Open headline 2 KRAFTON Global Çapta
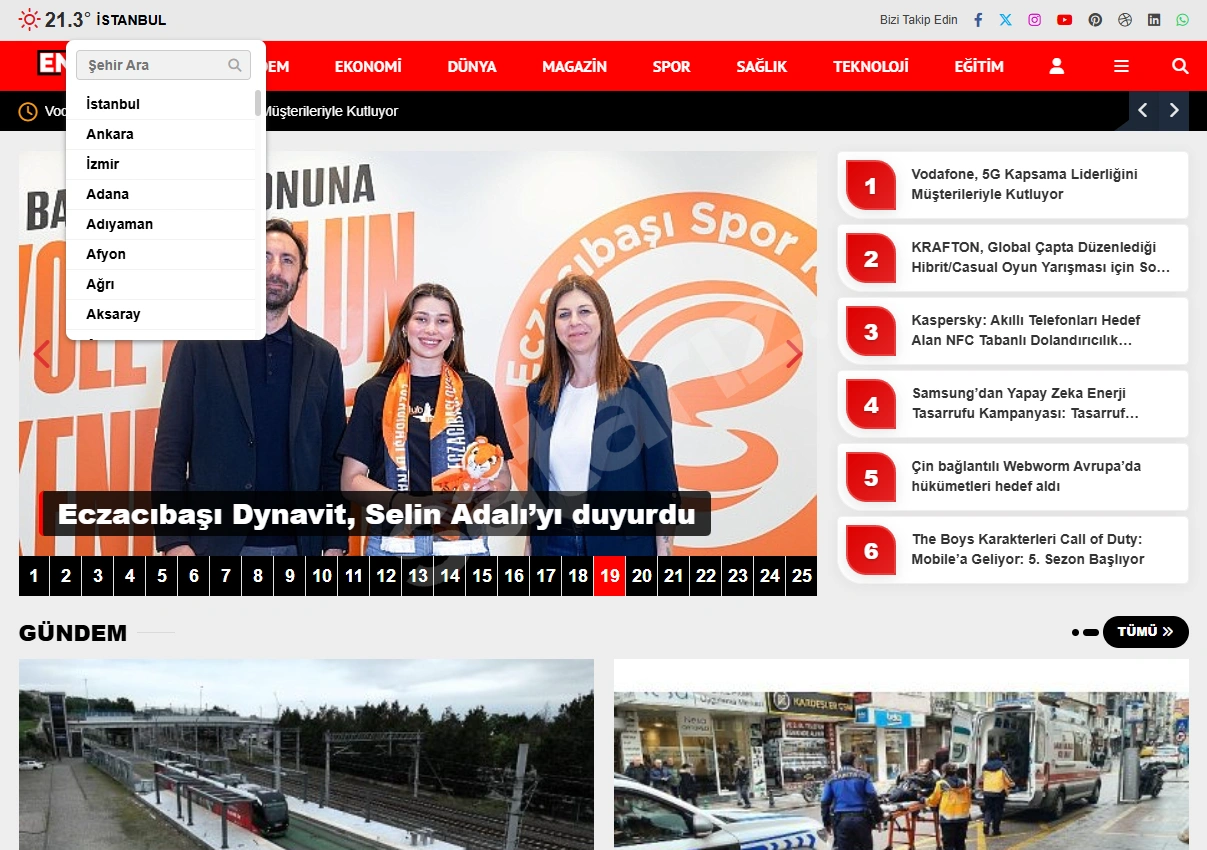This screenshot has height=850, width=1207. 1012,257
